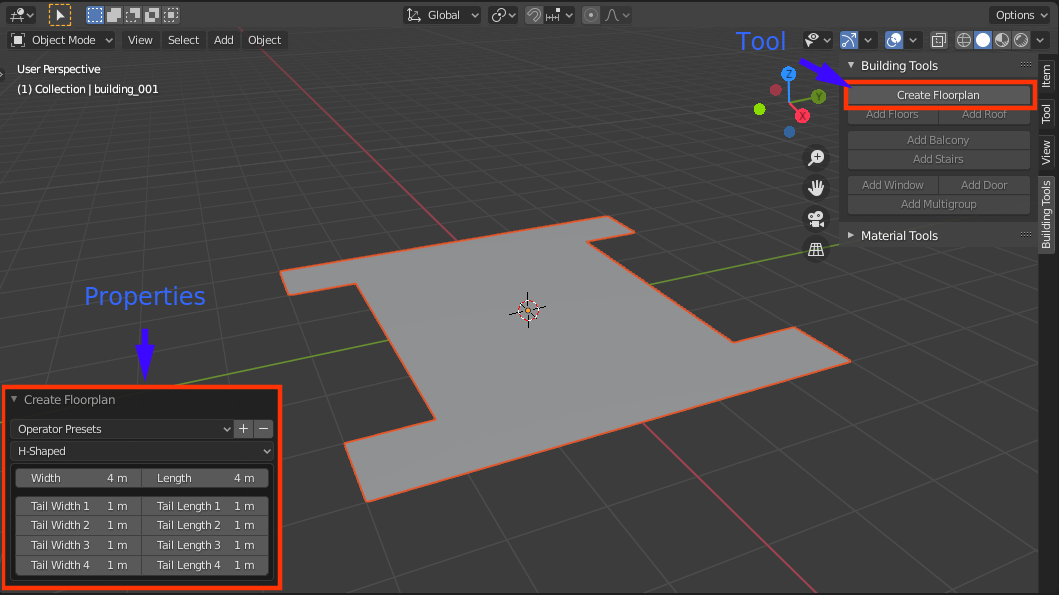The width and height of the screenshot is (1059, 595).
Task: Open the pivot point dropdown
Action: click(503, 15)
